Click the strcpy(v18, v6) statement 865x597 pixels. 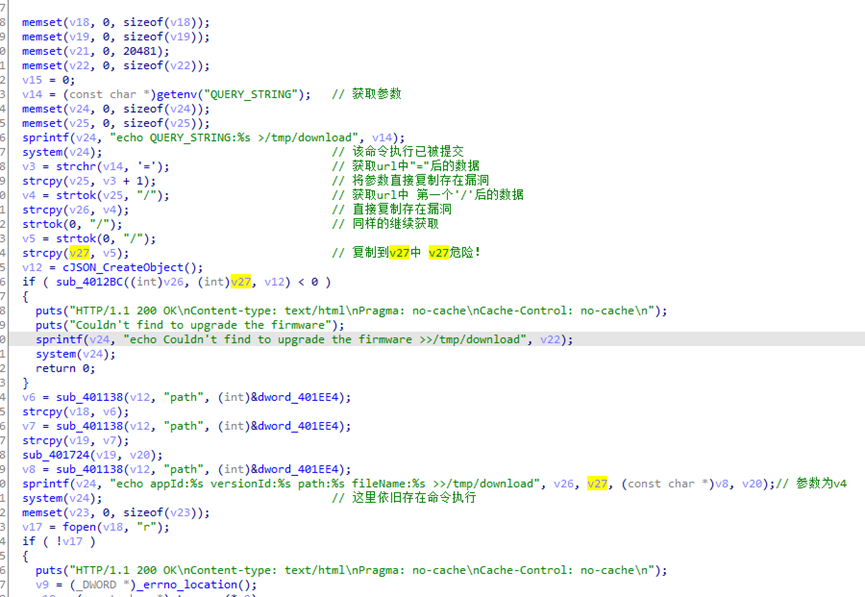point(76,412)
